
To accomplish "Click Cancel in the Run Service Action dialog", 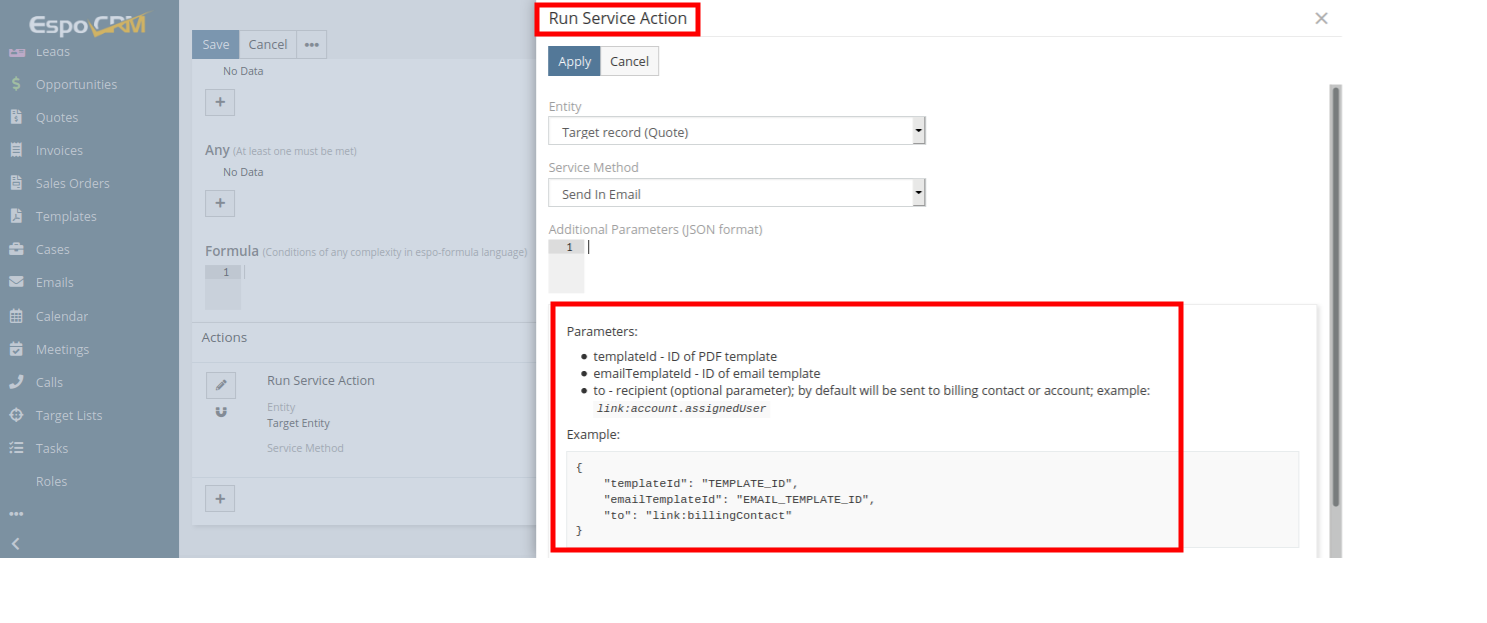I will [629, 61].
